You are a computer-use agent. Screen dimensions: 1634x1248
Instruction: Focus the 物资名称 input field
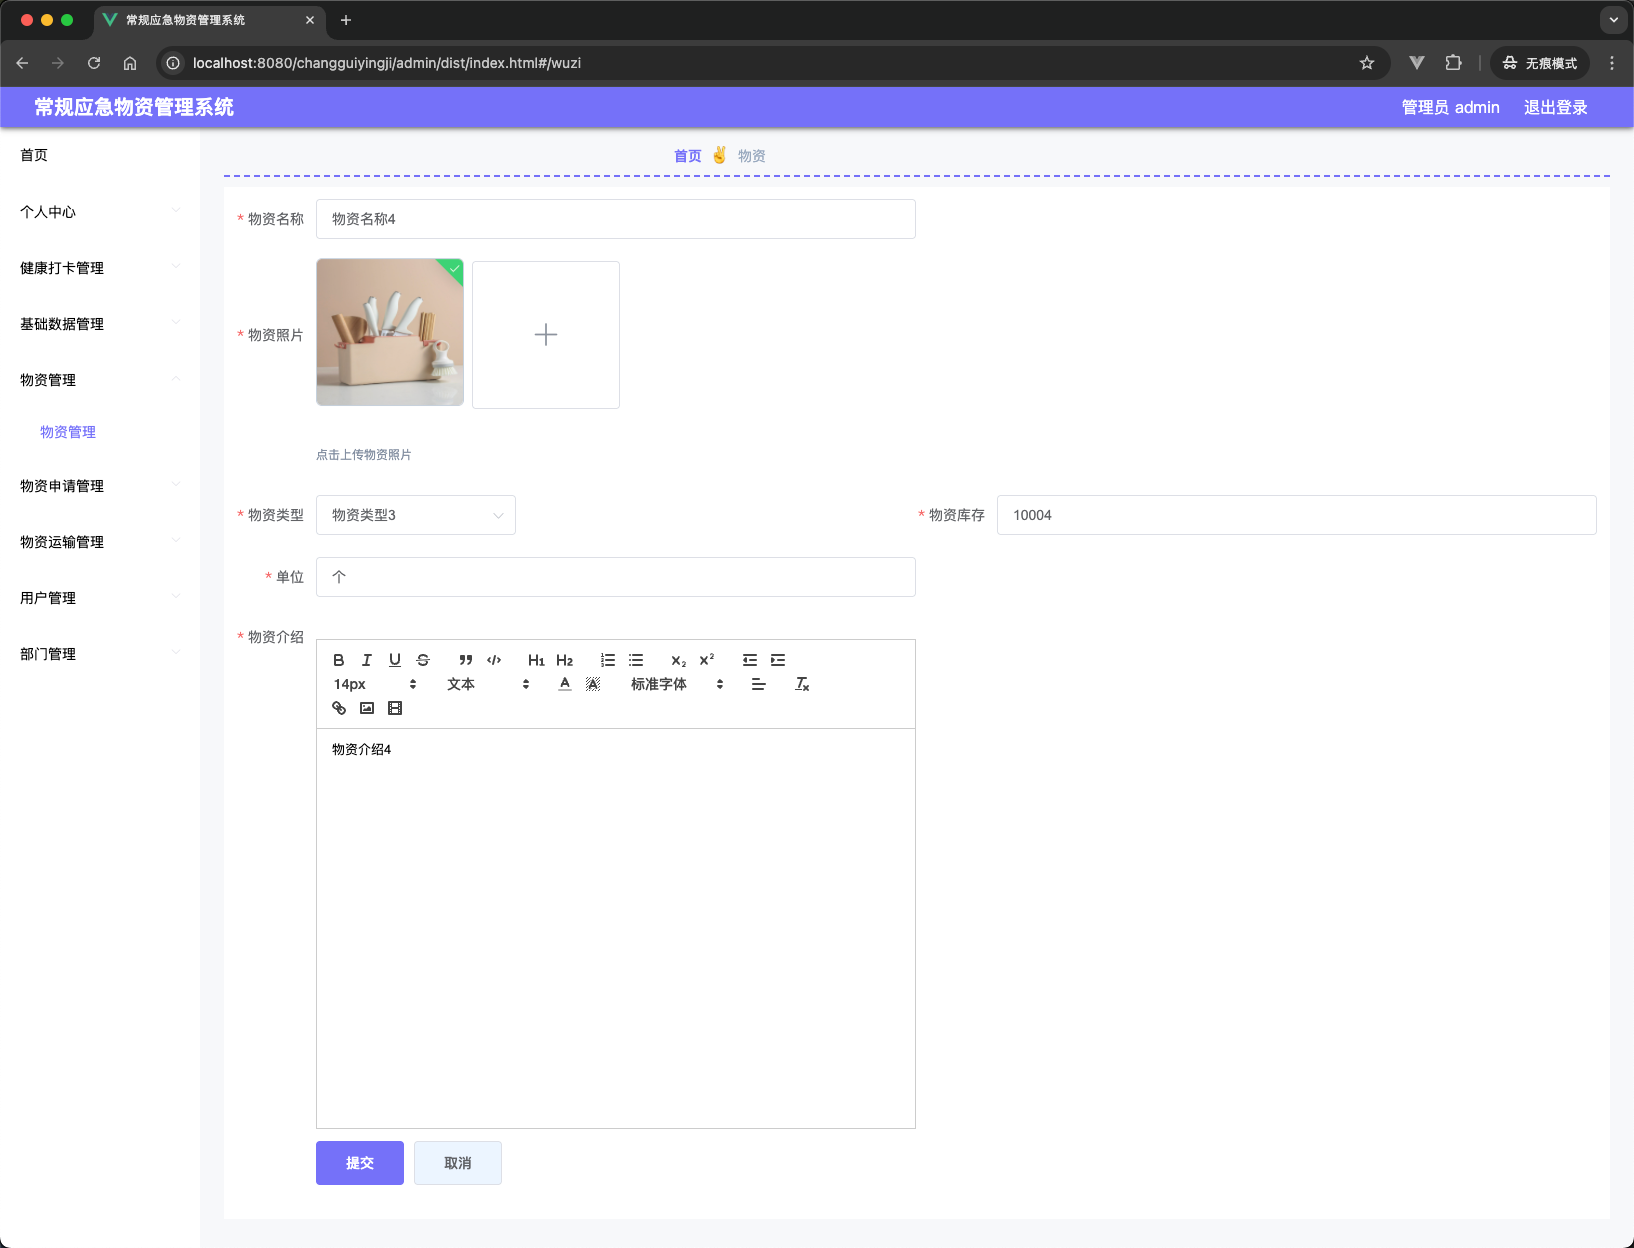coord(616,219)
